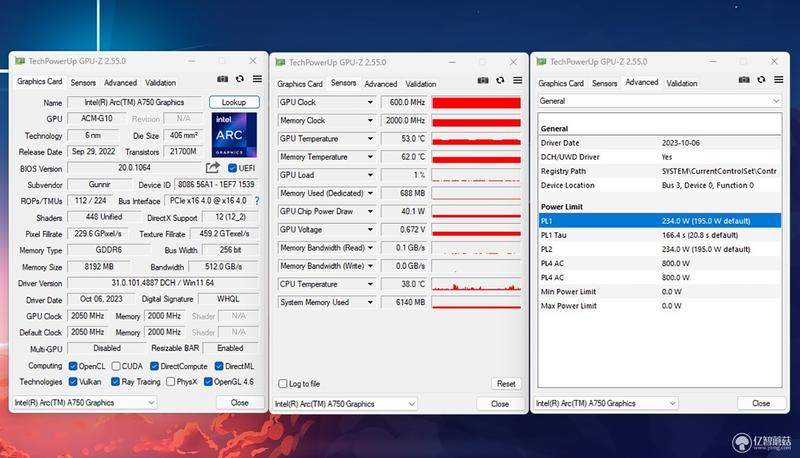Click the Driver Version field

coord(163,283)
